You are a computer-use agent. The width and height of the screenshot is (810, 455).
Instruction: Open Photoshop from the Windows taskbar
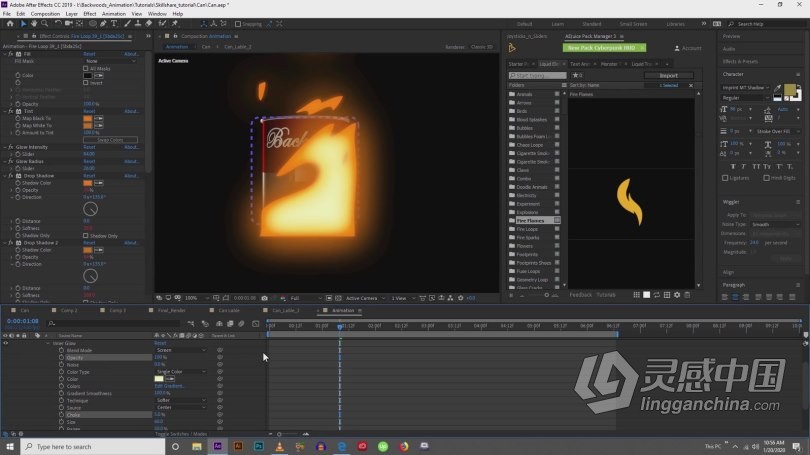pos(259,446)
